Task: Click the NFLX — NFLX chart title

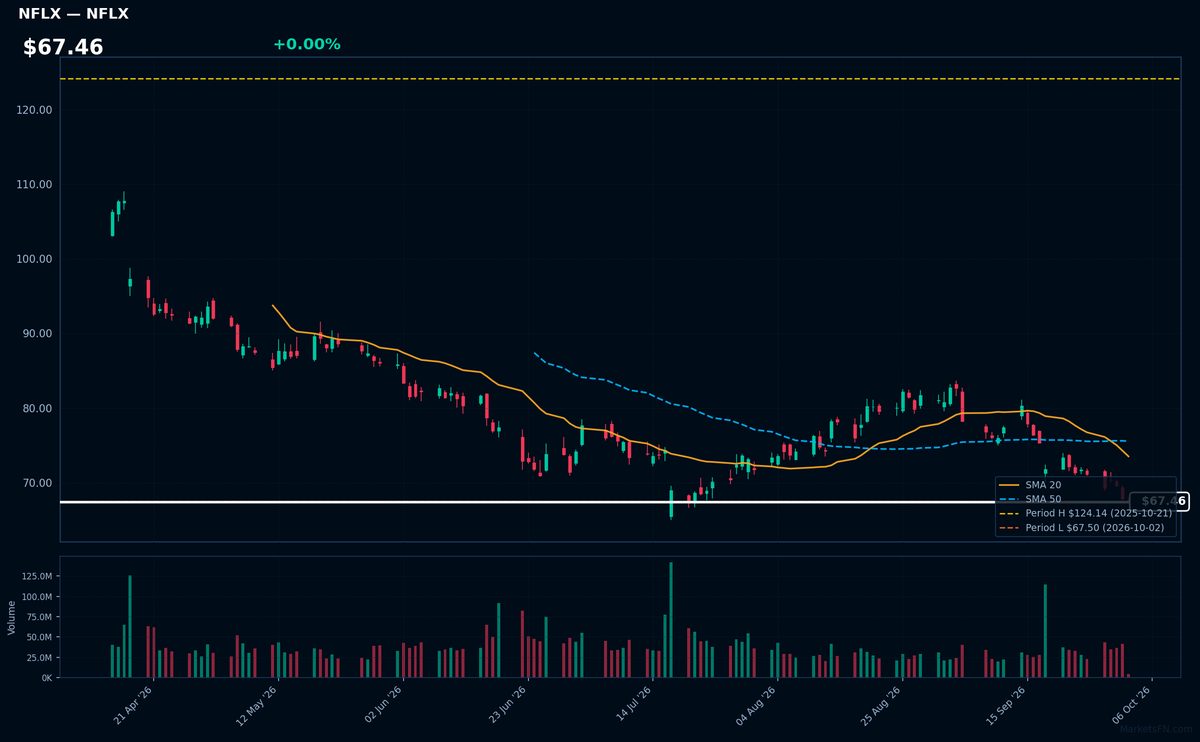Action: tap(73, 14)
